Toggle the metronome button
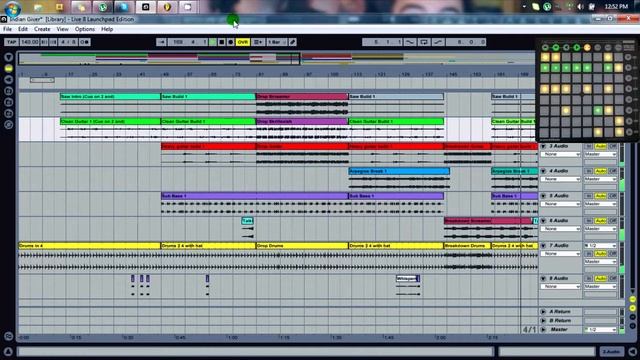Image resolution: width=640 pixels, height=360 pixels. [84, 42]
